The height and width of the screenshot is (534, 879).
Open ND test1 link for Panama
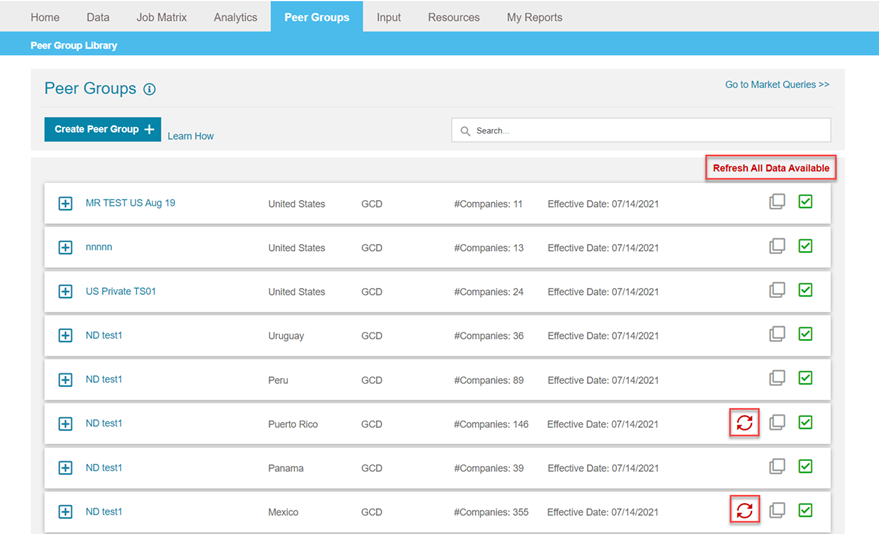pos(104,467)
